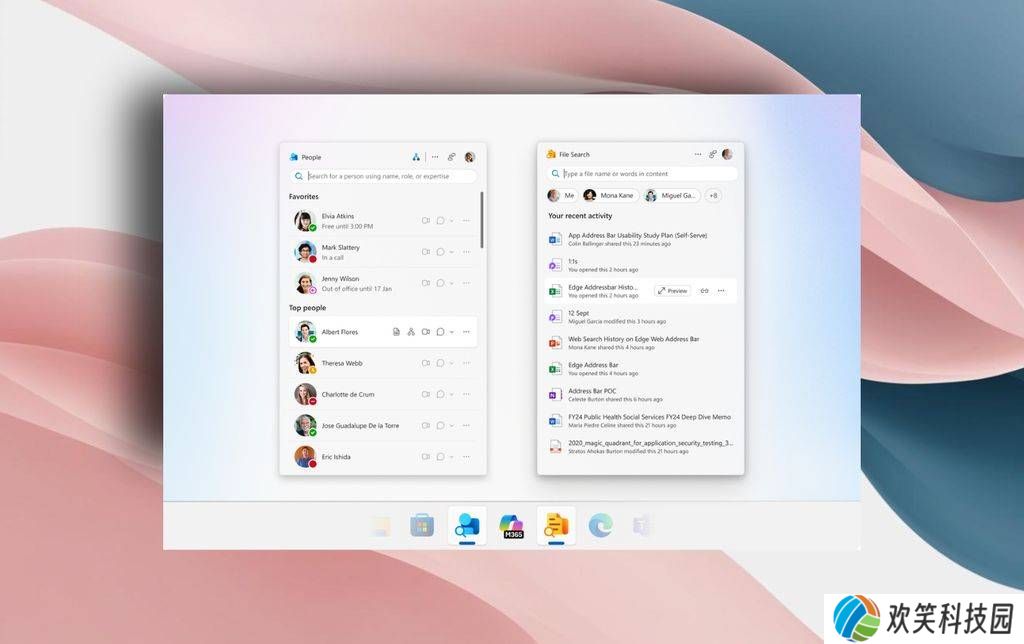The image size is (1024, 644).
Task: Open the File Search taskbar icon
Action: click(x=556, y=525)
